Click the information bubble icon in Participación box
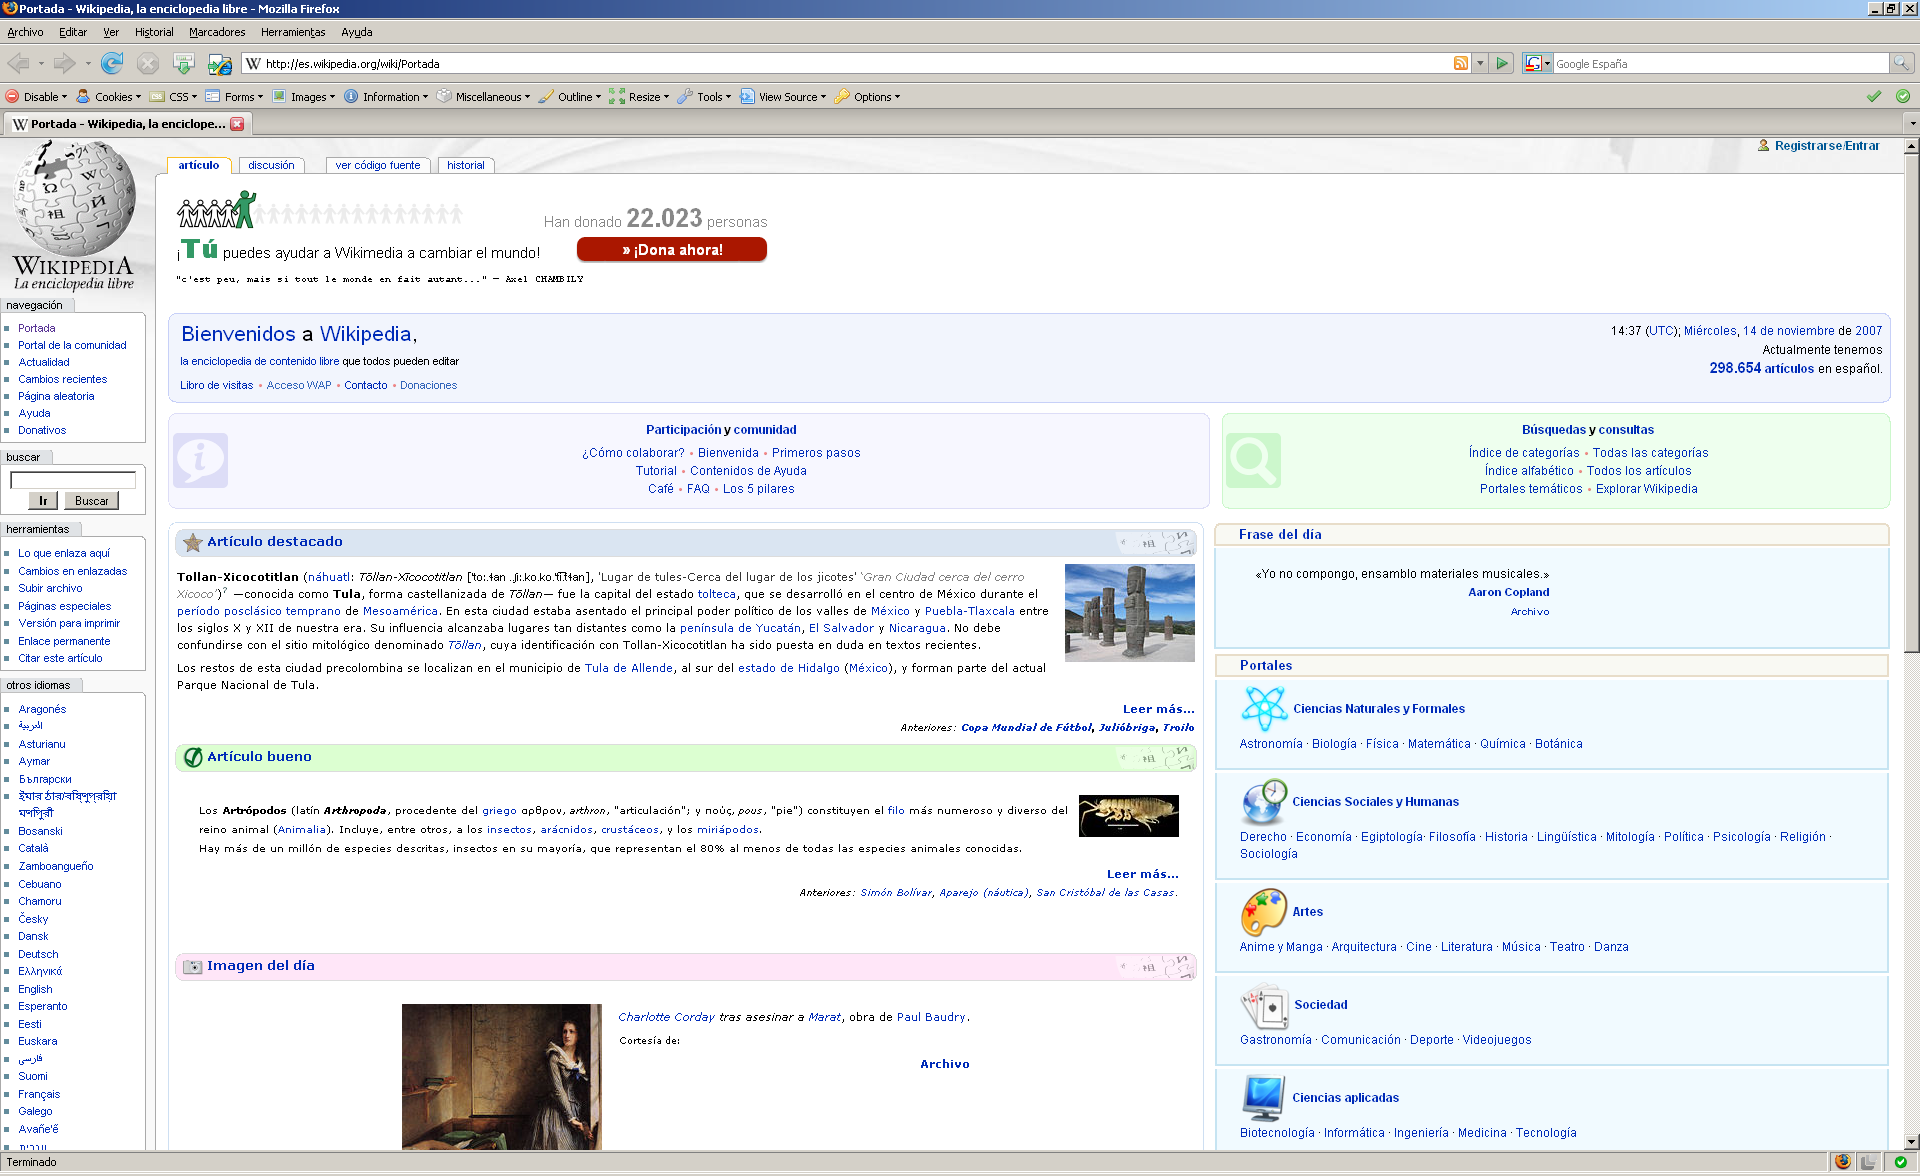Screen dimensions: 1920x1176 (201, 460)
